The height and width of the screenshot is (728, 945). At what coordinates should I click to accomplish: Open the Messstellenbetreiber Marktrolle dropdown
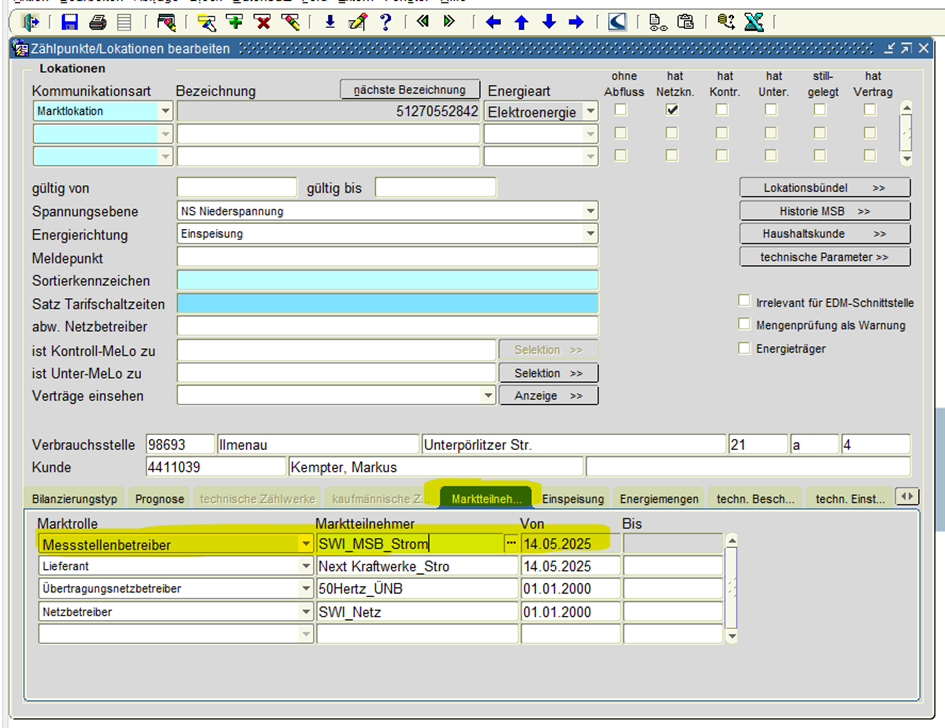click(x=305, y=544)
